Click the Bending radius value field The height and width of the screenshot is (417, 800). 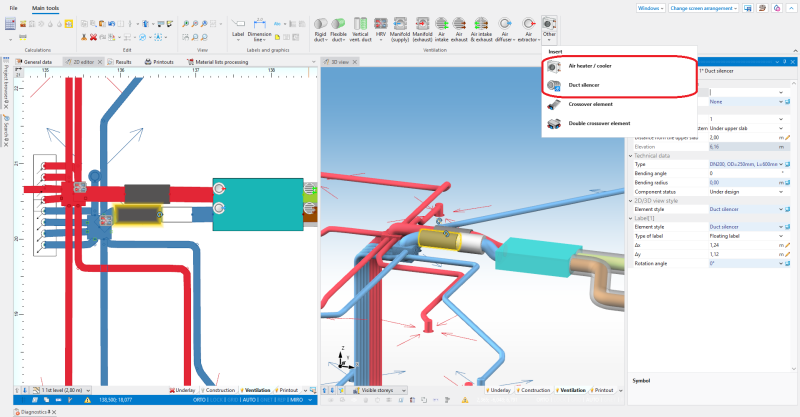coord(743,183)
